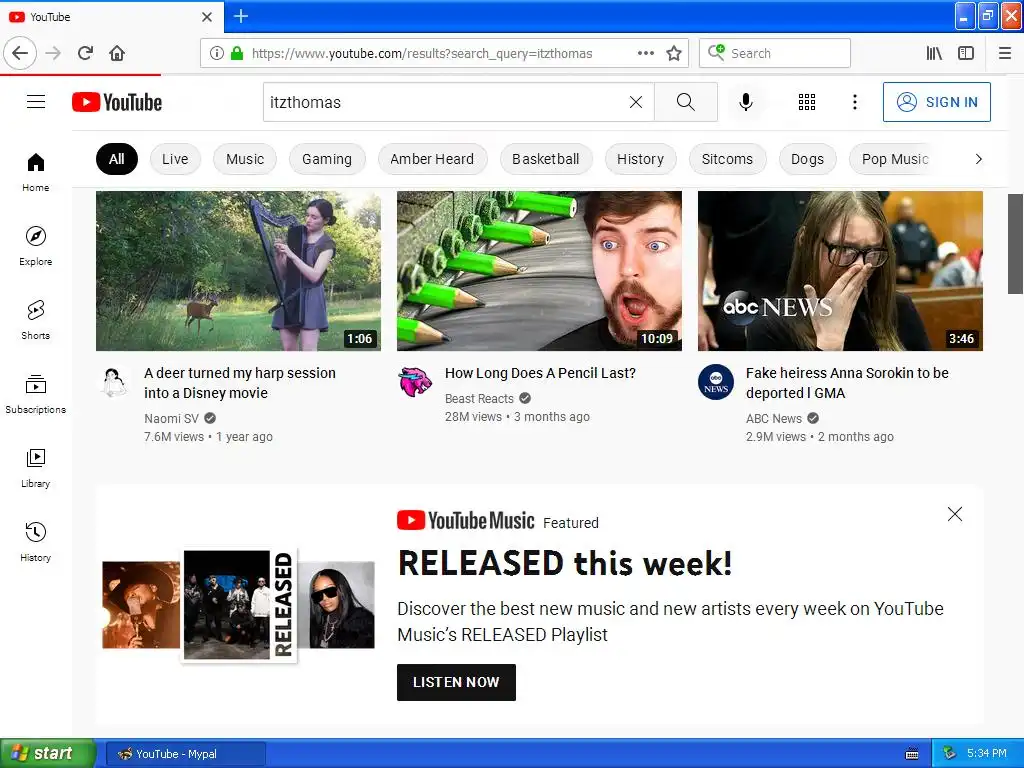Reload the page with refresh icon
This screenshot has width=1024, height=768.
pyautogui.click(x=86, y=53)
